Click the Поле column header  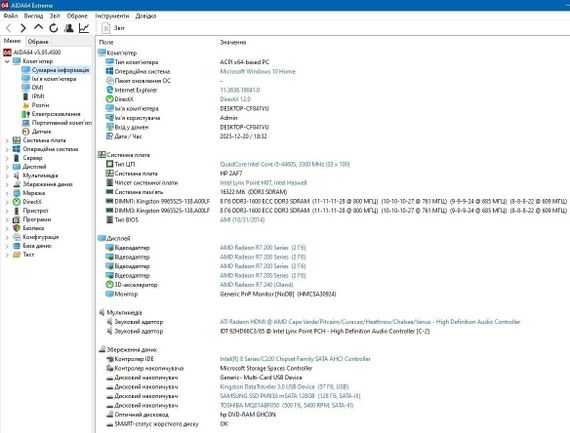click(106, 43)
